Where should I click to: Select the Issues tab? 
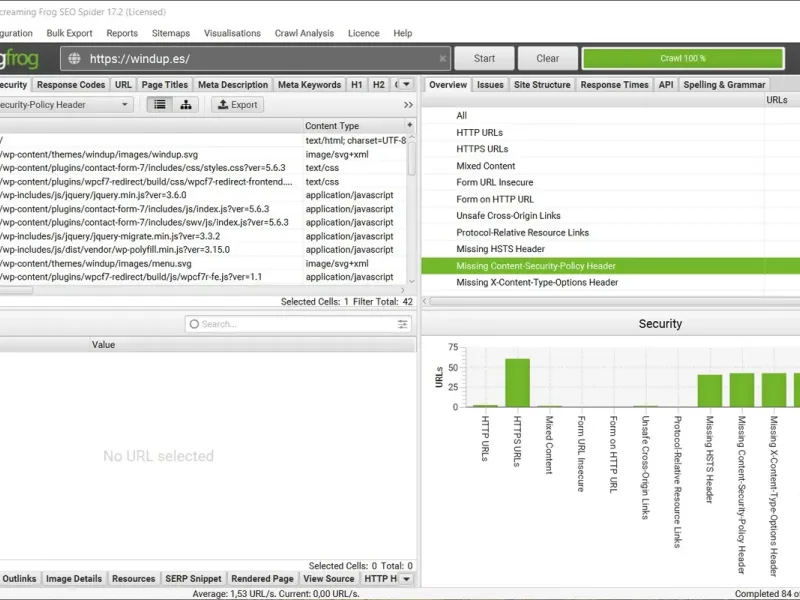(490, 85)
